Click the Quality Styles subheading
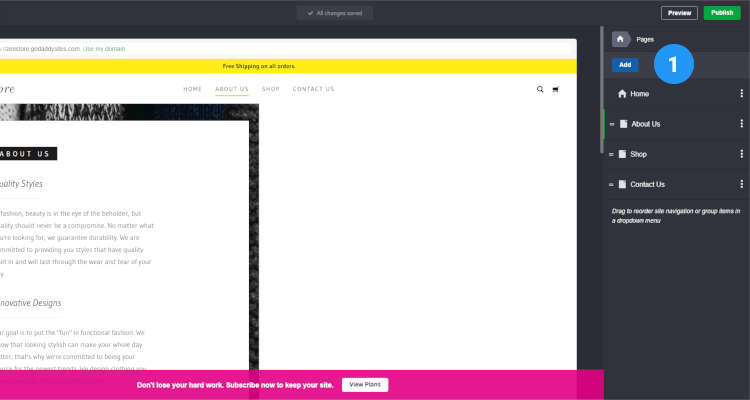 coord(21,184)
